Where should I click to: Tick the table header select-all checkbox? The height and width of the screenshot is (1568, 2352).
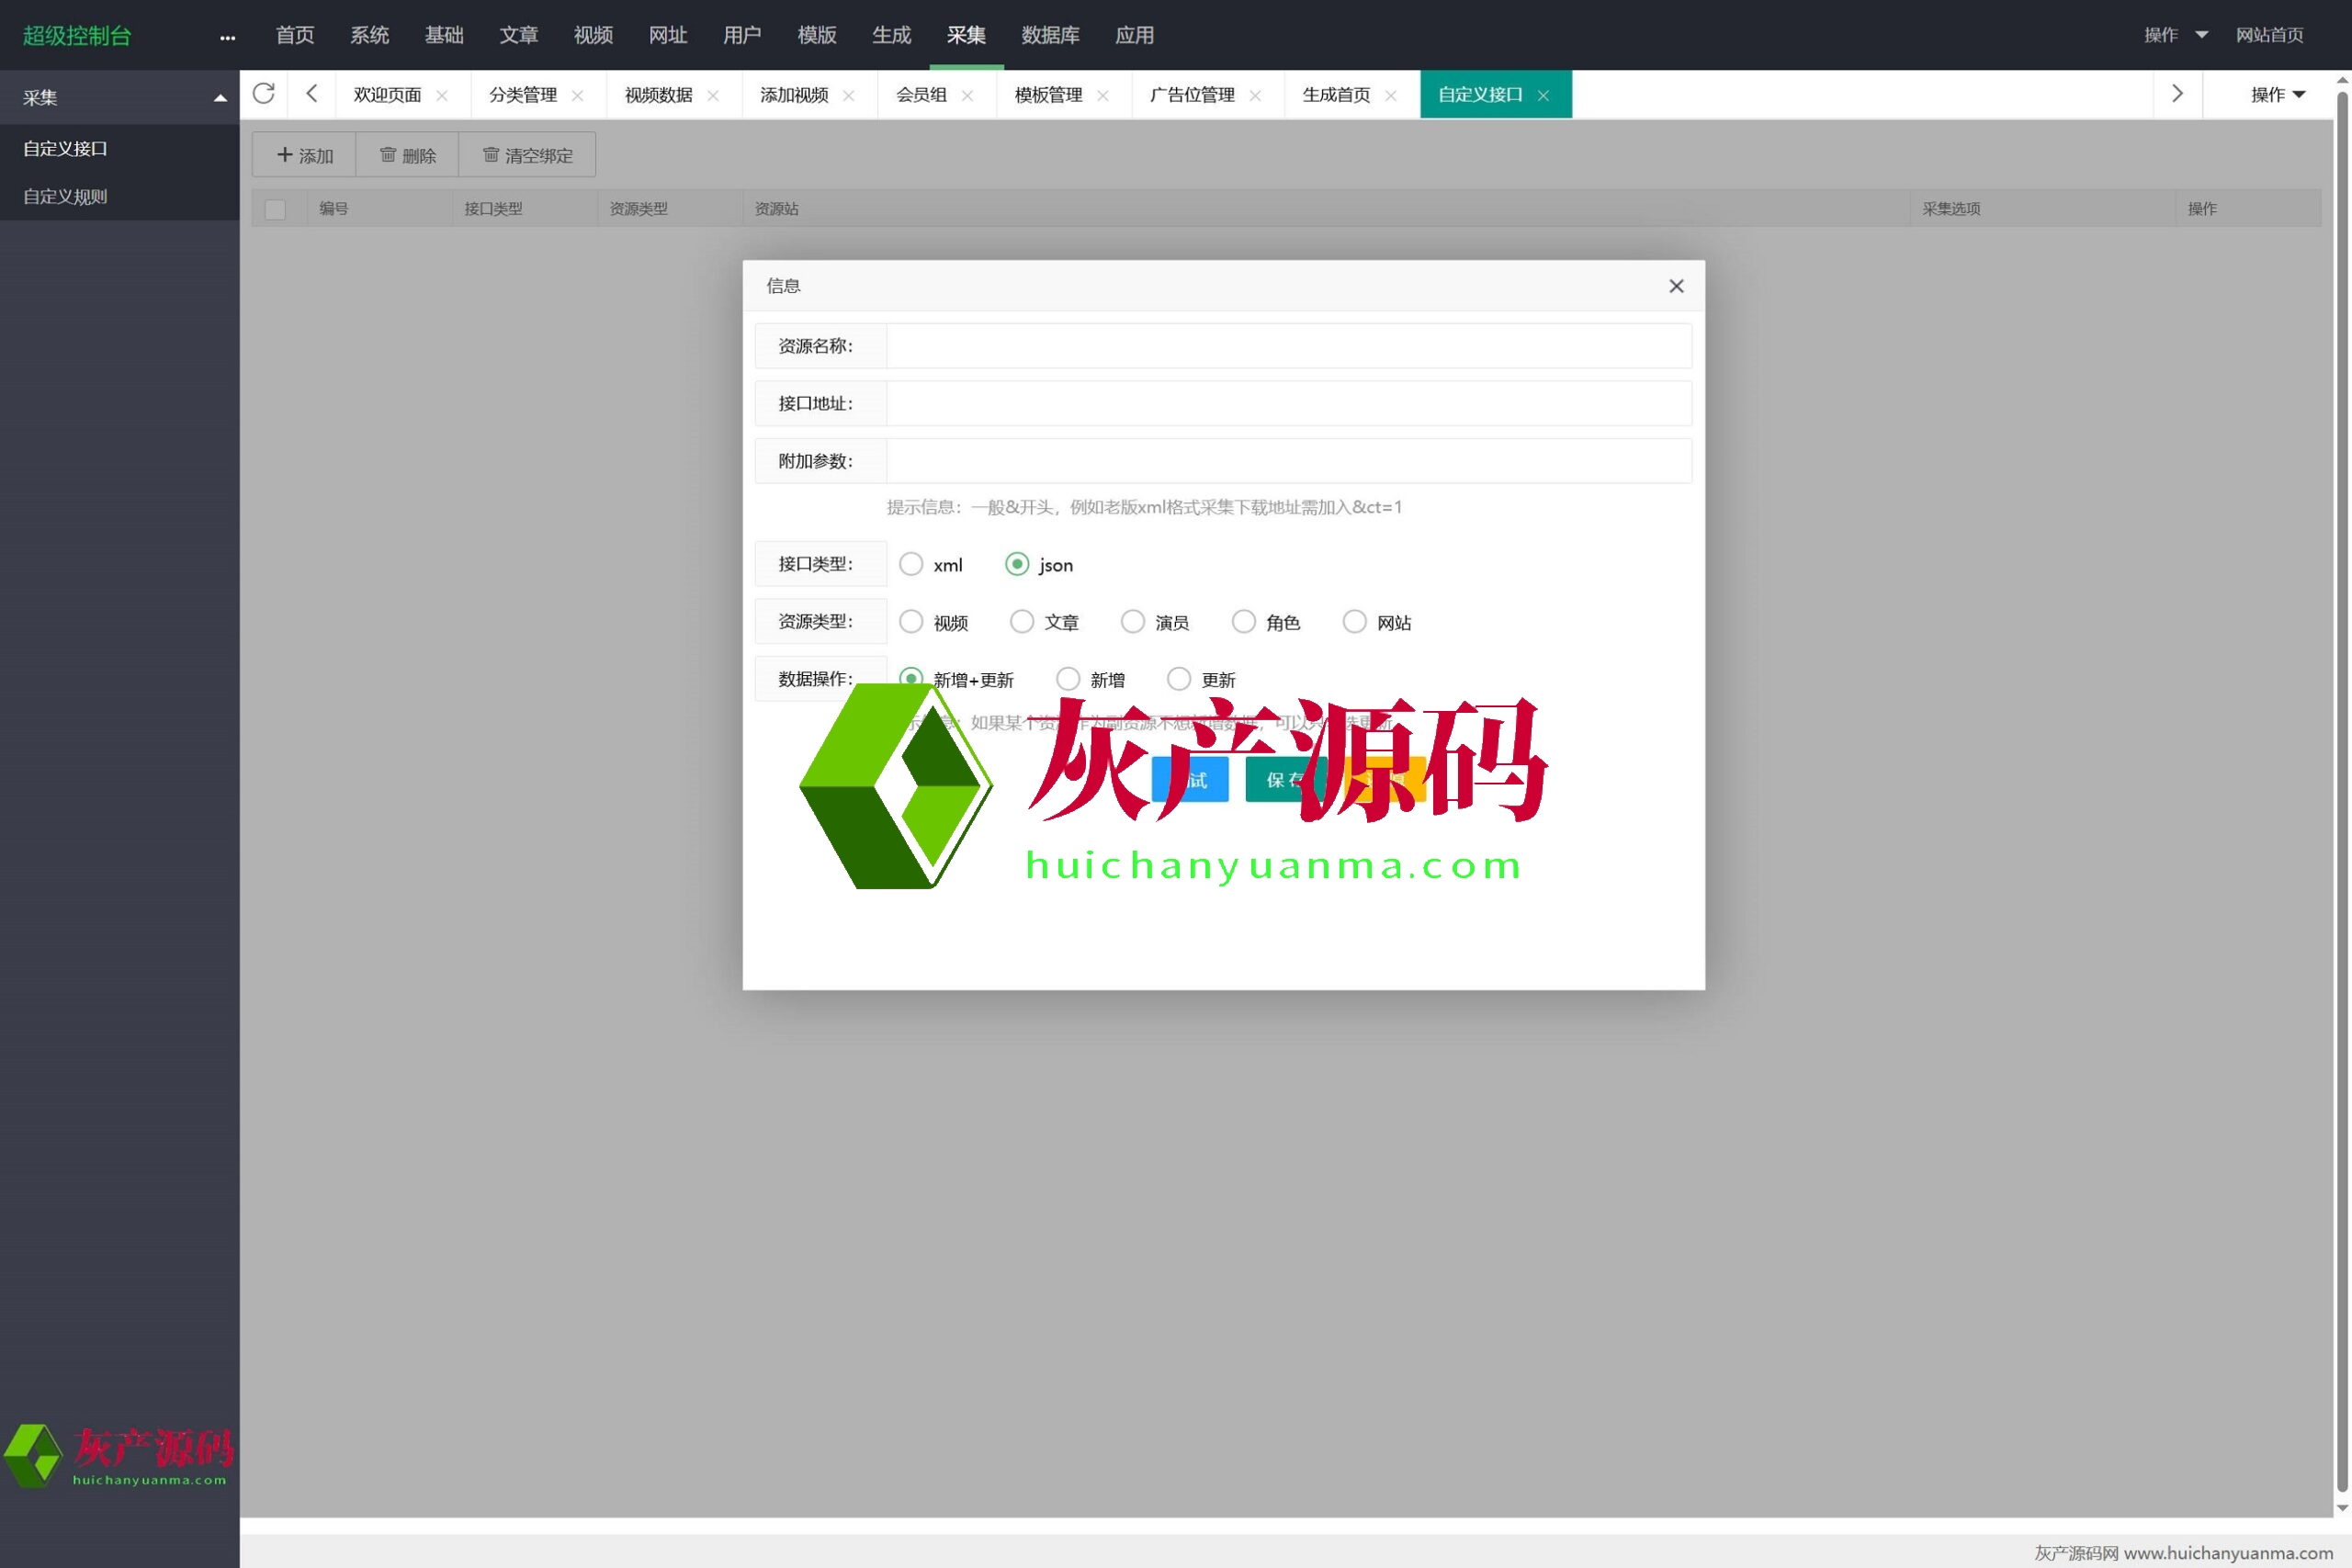pyautogui.click(x=275, y=209)
